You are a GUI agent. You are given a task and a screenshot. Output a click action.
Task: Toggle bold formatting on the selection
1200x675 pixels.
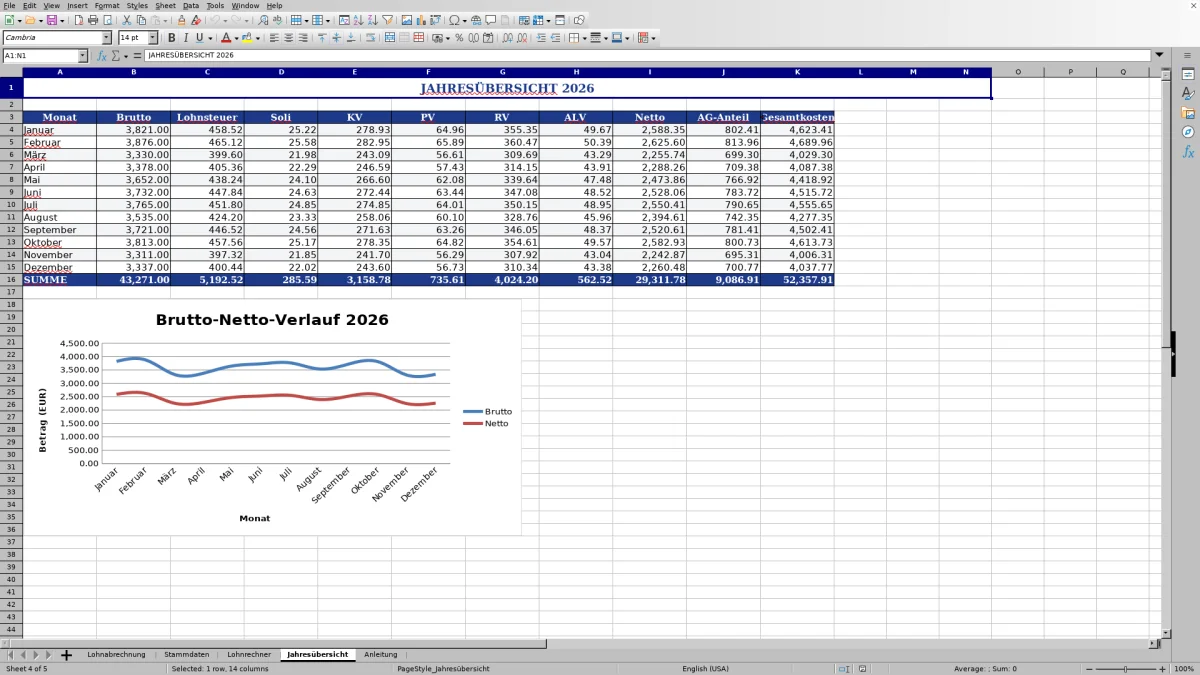[x=172, y=37]
